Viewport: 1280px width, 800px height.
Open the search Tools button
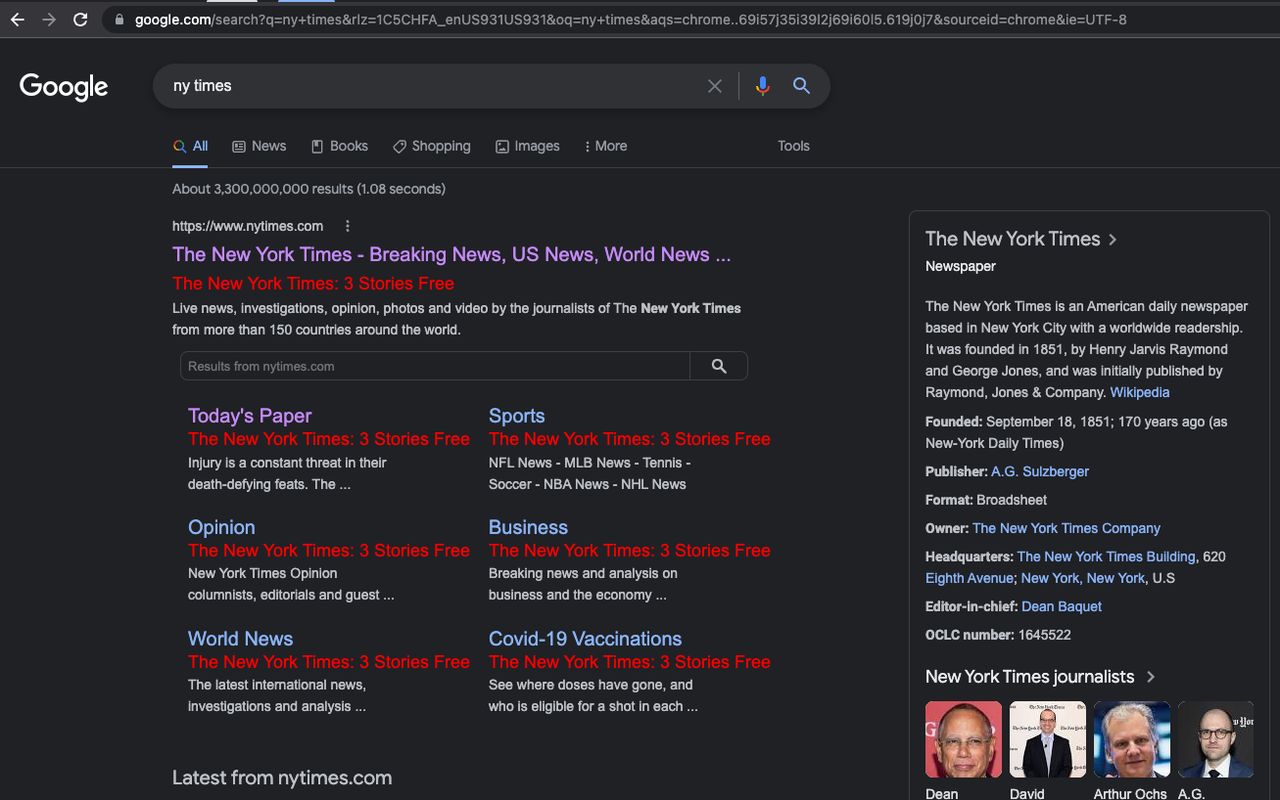[x=794, y=146]
